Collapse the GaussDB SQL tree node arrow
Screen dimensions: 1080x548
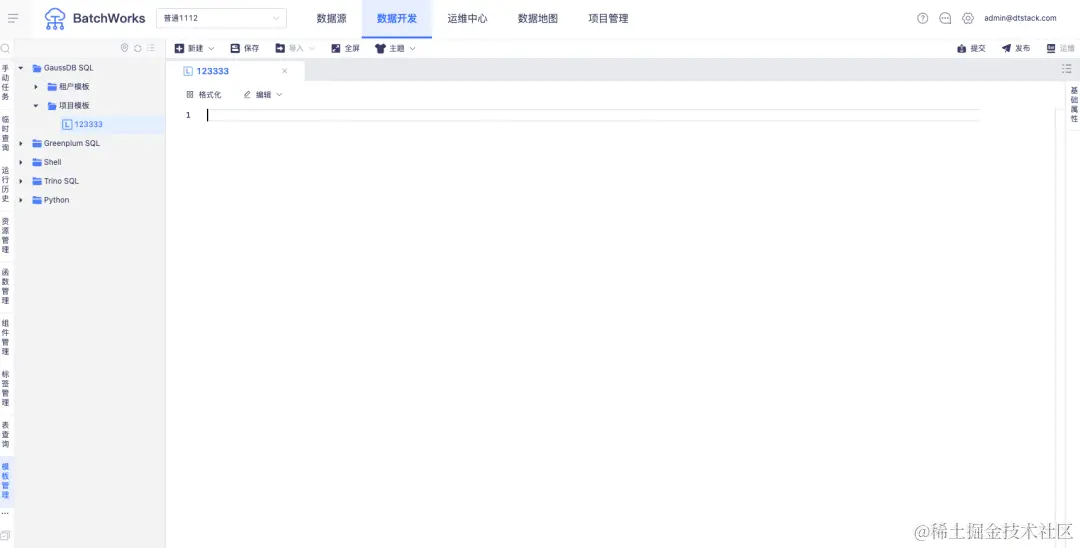[x=21, y=67]
